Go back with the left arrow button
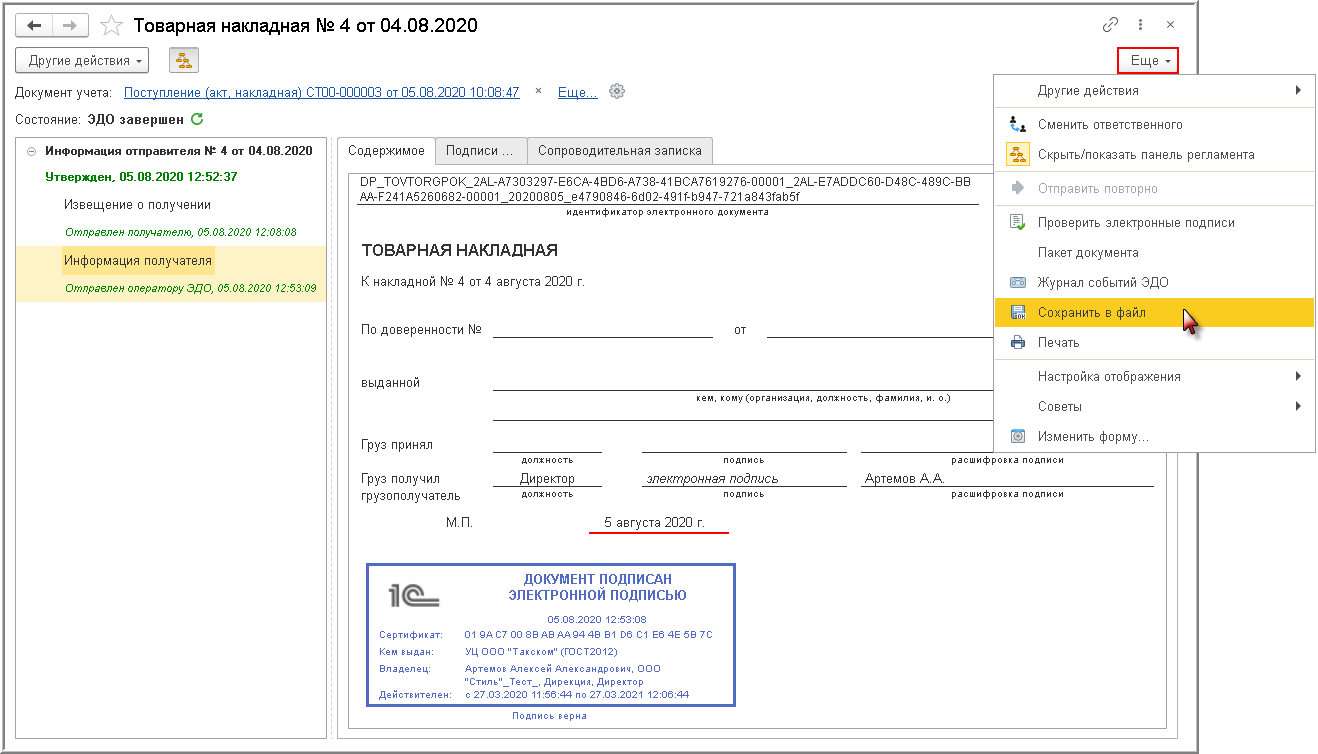Screen dimensions: 1318x754 [x=35, y=25]
